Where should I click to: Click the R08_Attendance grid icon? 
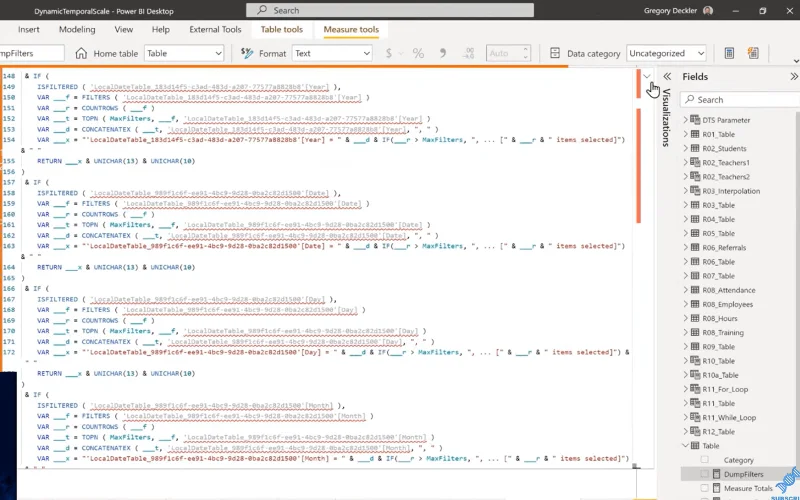[695, 290]
